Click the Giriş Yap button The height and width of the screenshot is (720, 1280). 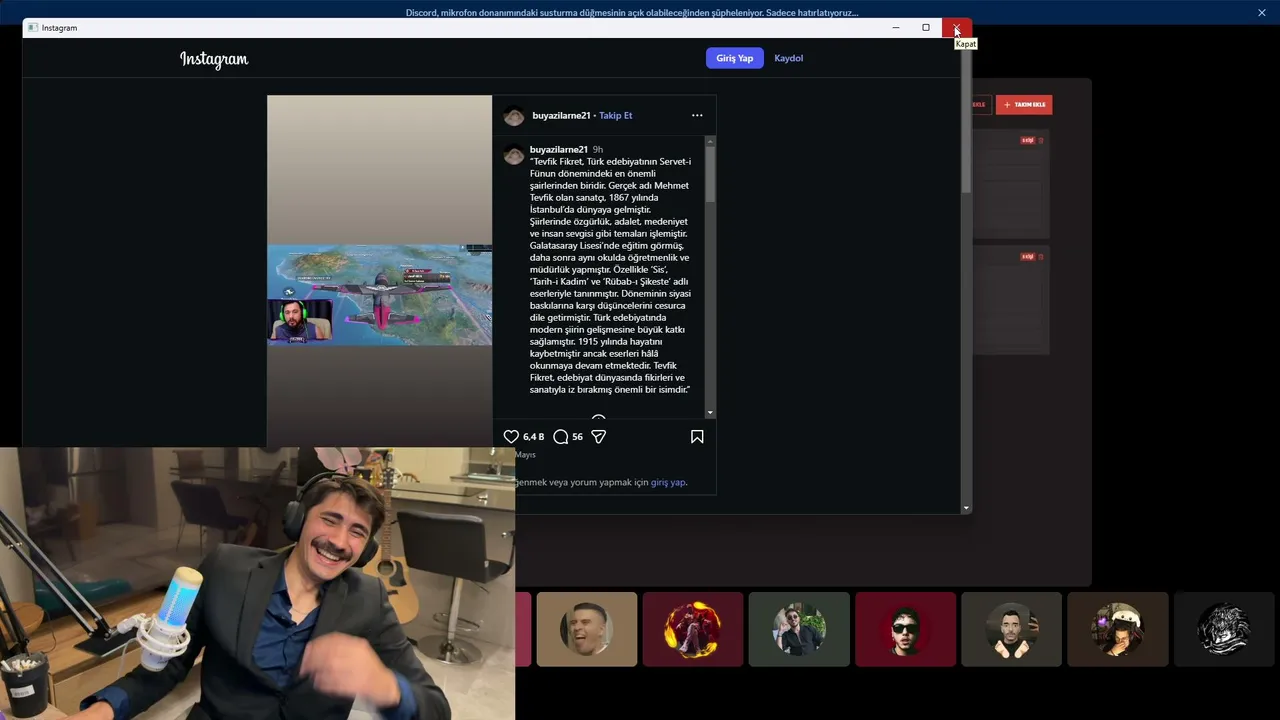point(735,58)
